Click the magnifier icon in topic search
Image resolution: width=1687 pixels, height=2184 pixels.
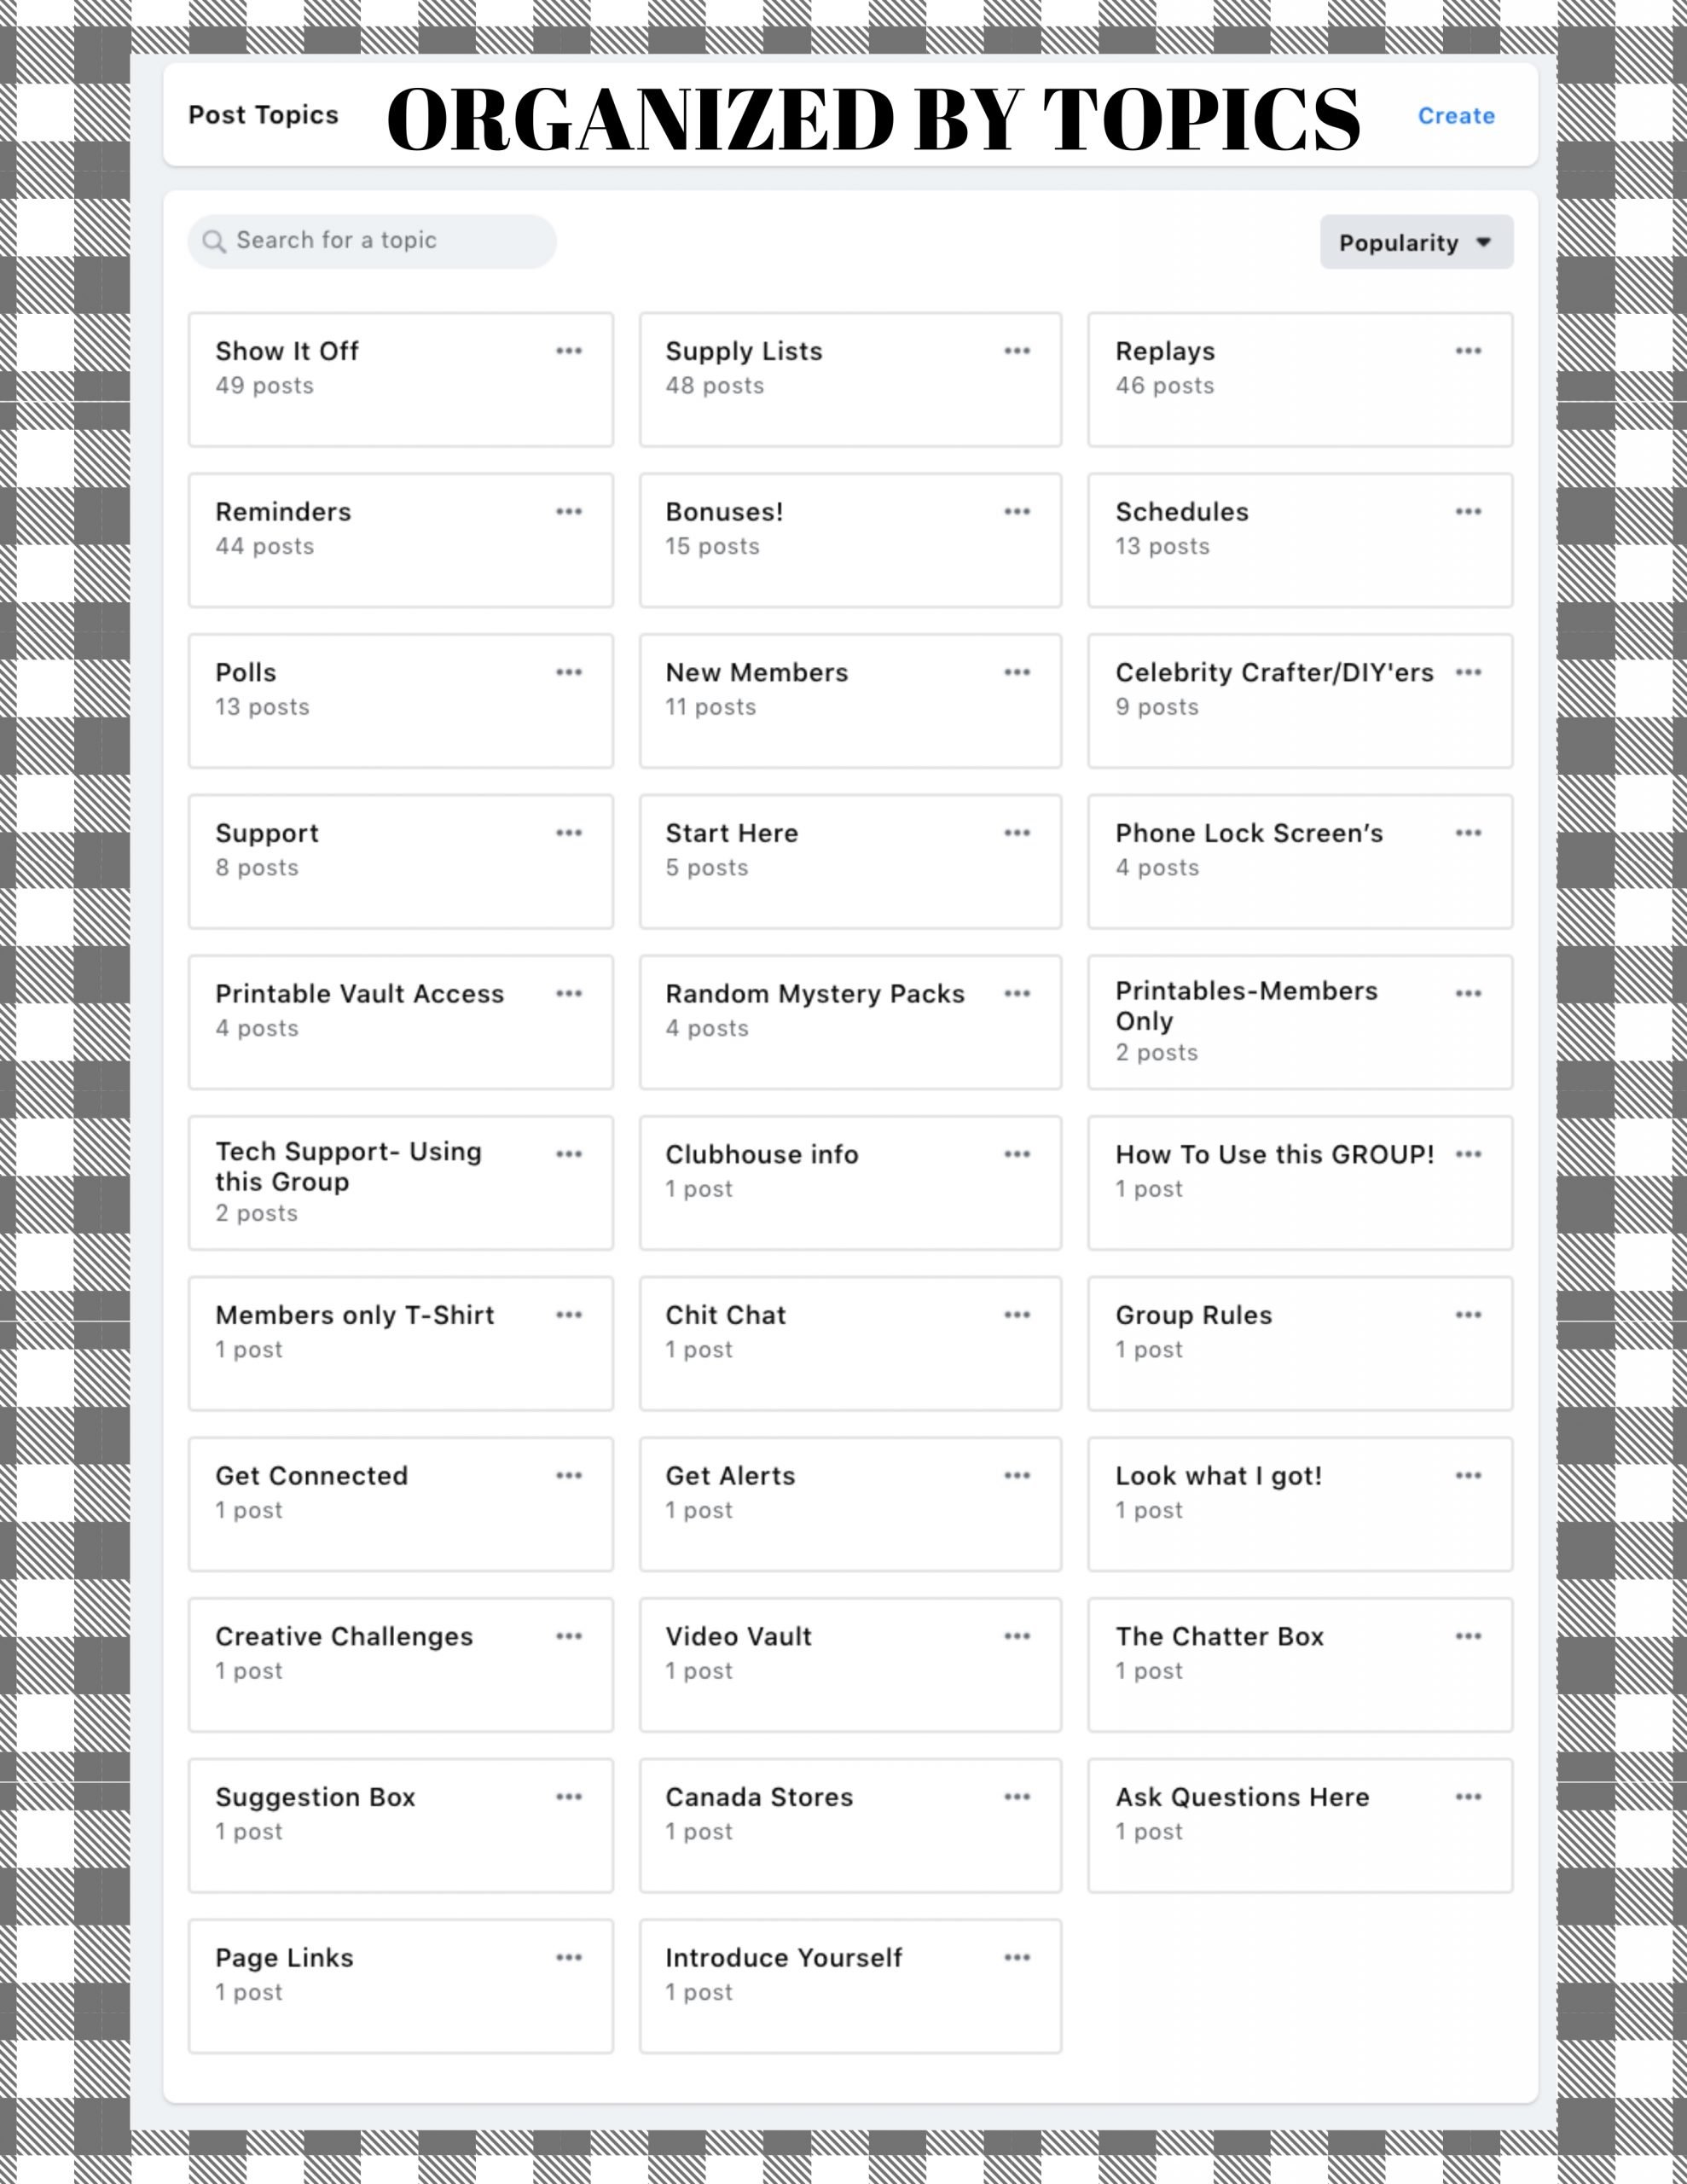[x=214, y=242]
